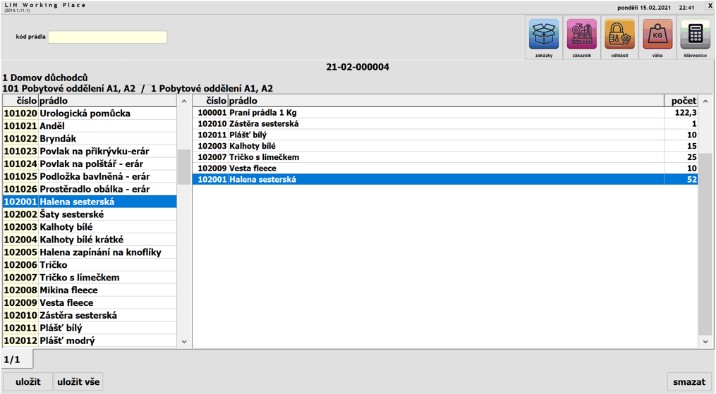The height and width of the screenshot is (394, 716).
Task: Click the uložit button
Action: tap(28, 382)
